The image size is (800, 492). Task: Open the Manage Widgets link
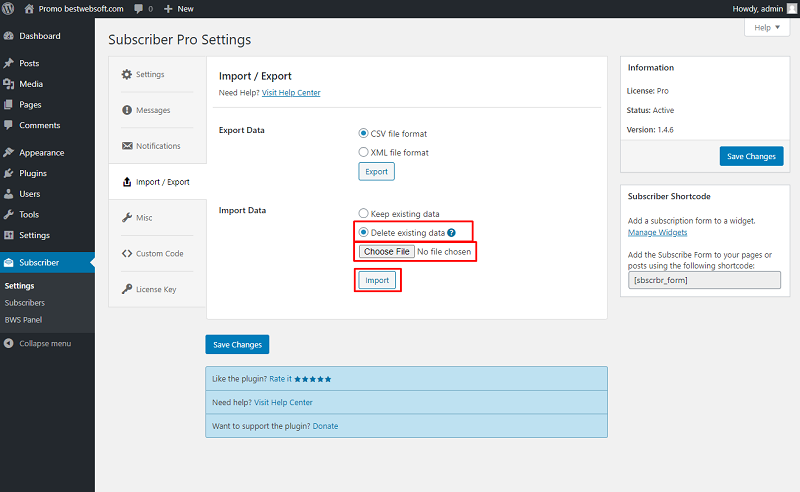657,233
